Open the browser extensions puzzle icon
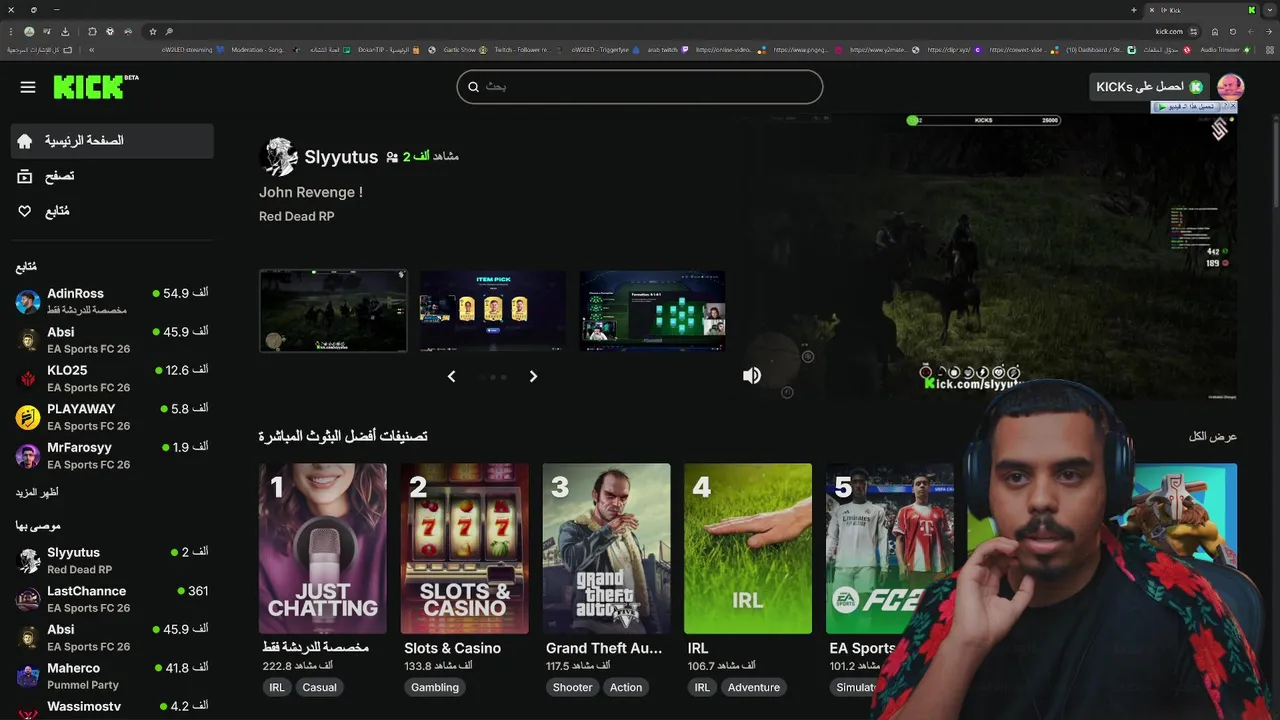 92,31
